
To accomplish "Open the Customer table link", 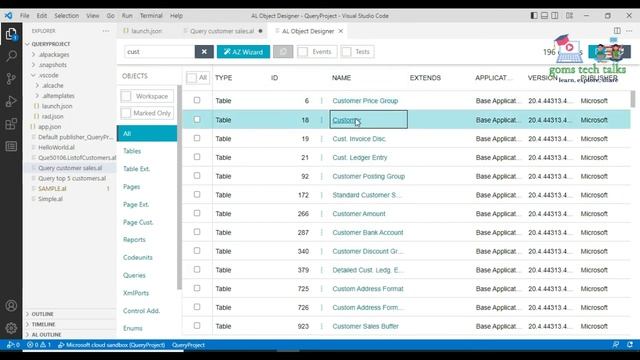I will [x=346, y=120].
